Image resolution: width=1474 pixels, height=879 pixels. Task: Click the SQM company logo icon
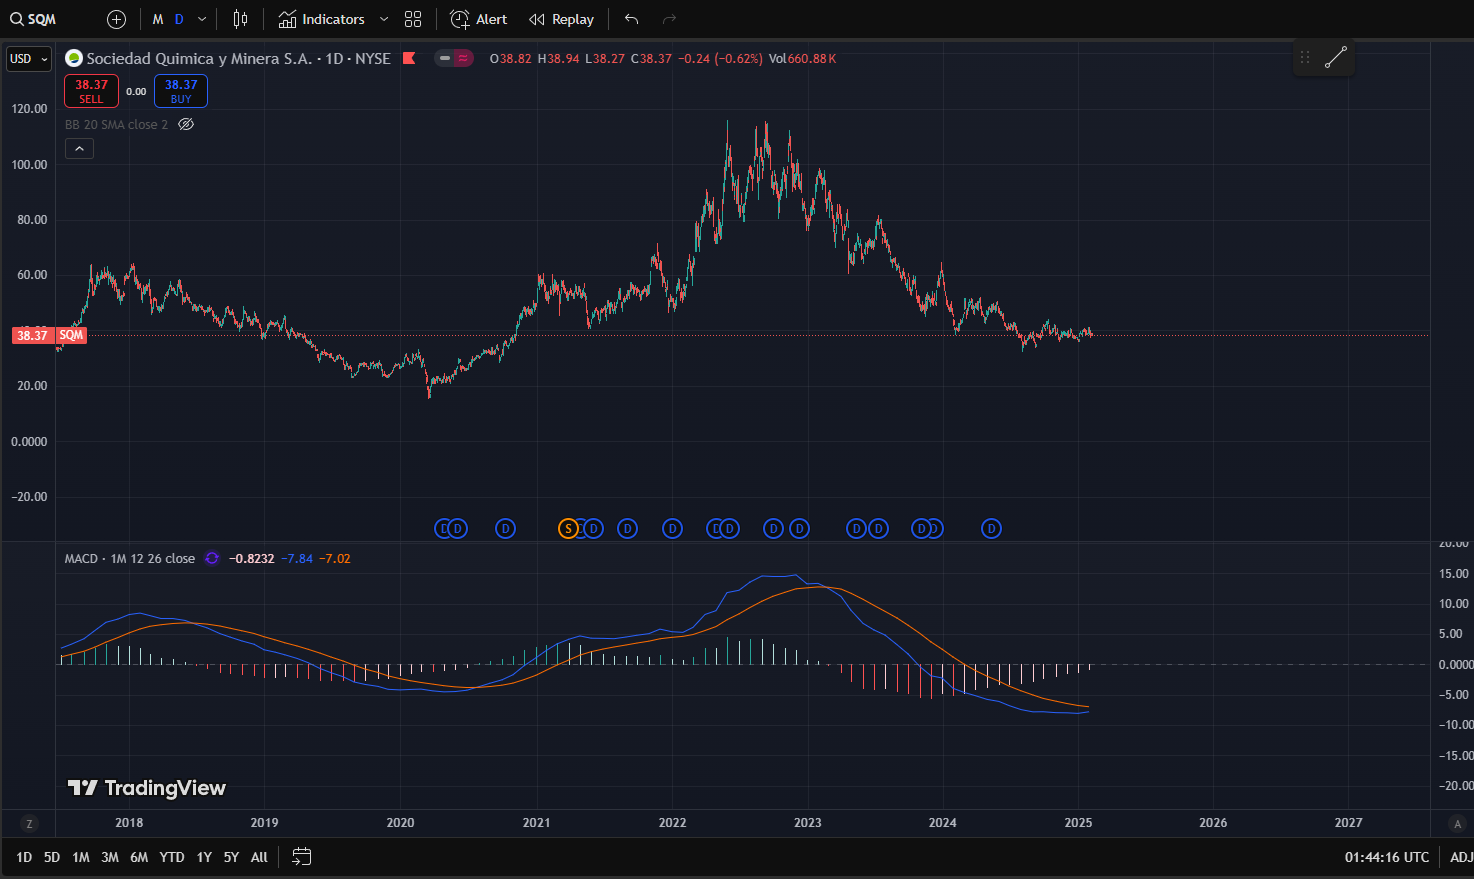[x=73, y=58]
